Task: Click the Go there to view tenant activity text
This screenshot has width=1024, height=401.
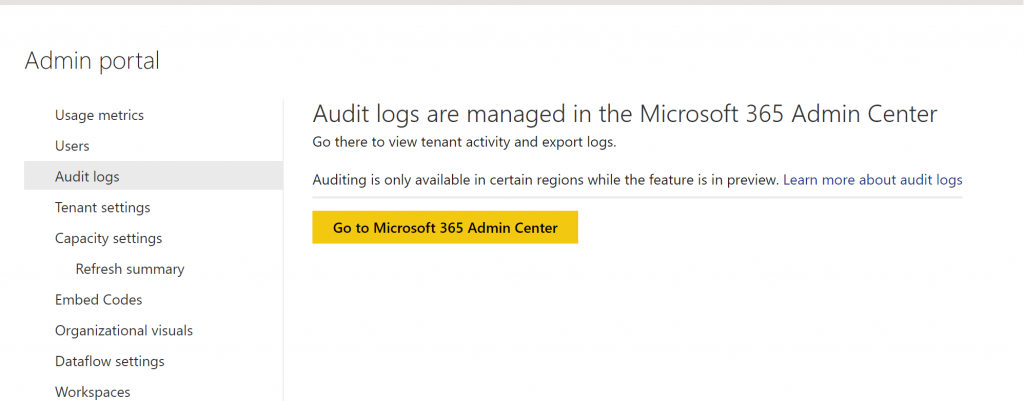Action: (464, 142)
